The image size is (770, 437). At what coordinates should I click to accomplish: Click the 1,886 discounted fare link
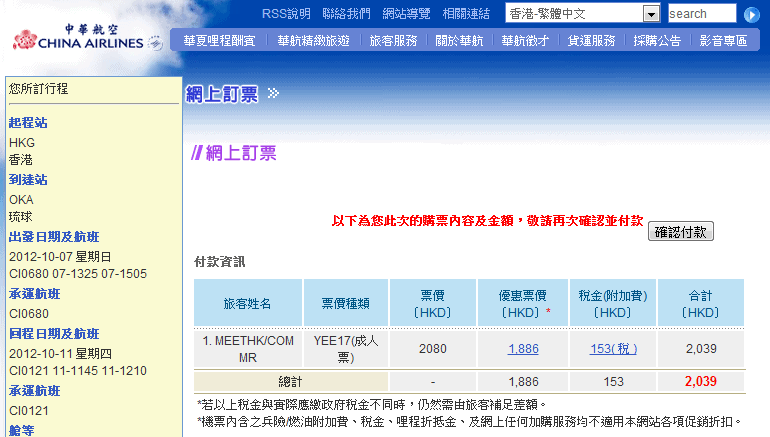(x=523, y=348)
